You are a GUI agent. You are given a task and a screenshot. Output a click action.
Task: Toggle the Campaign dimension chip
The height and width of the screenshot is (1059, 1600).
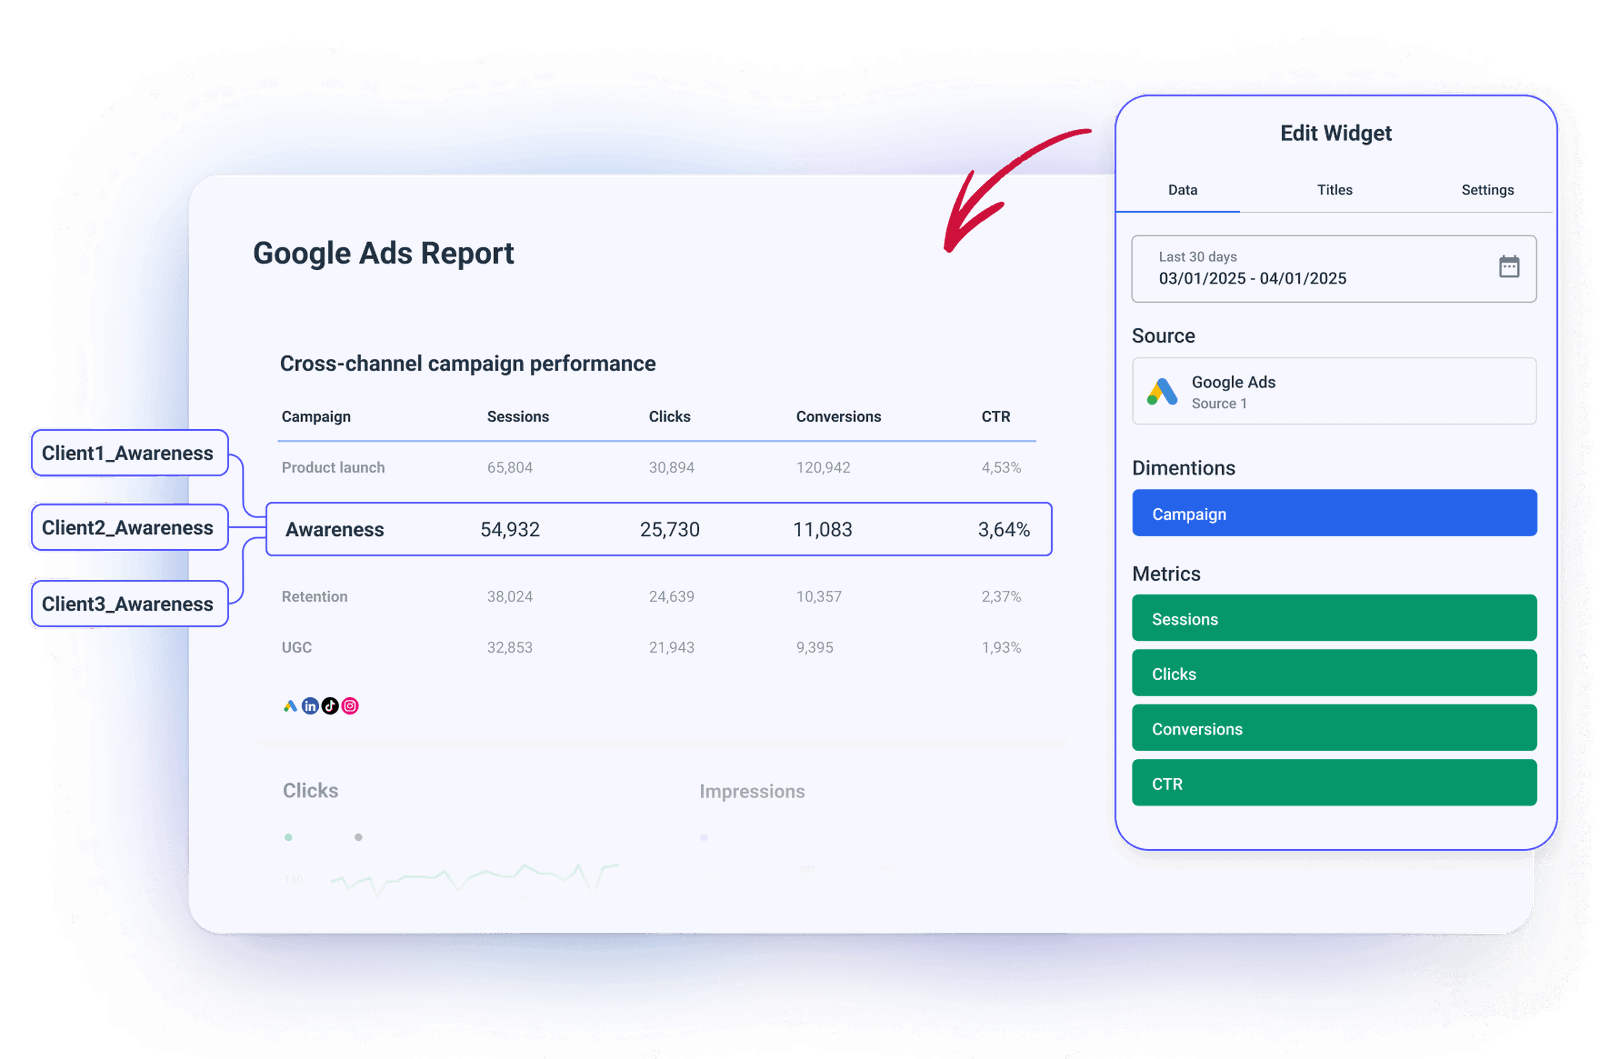point(1334,513)
